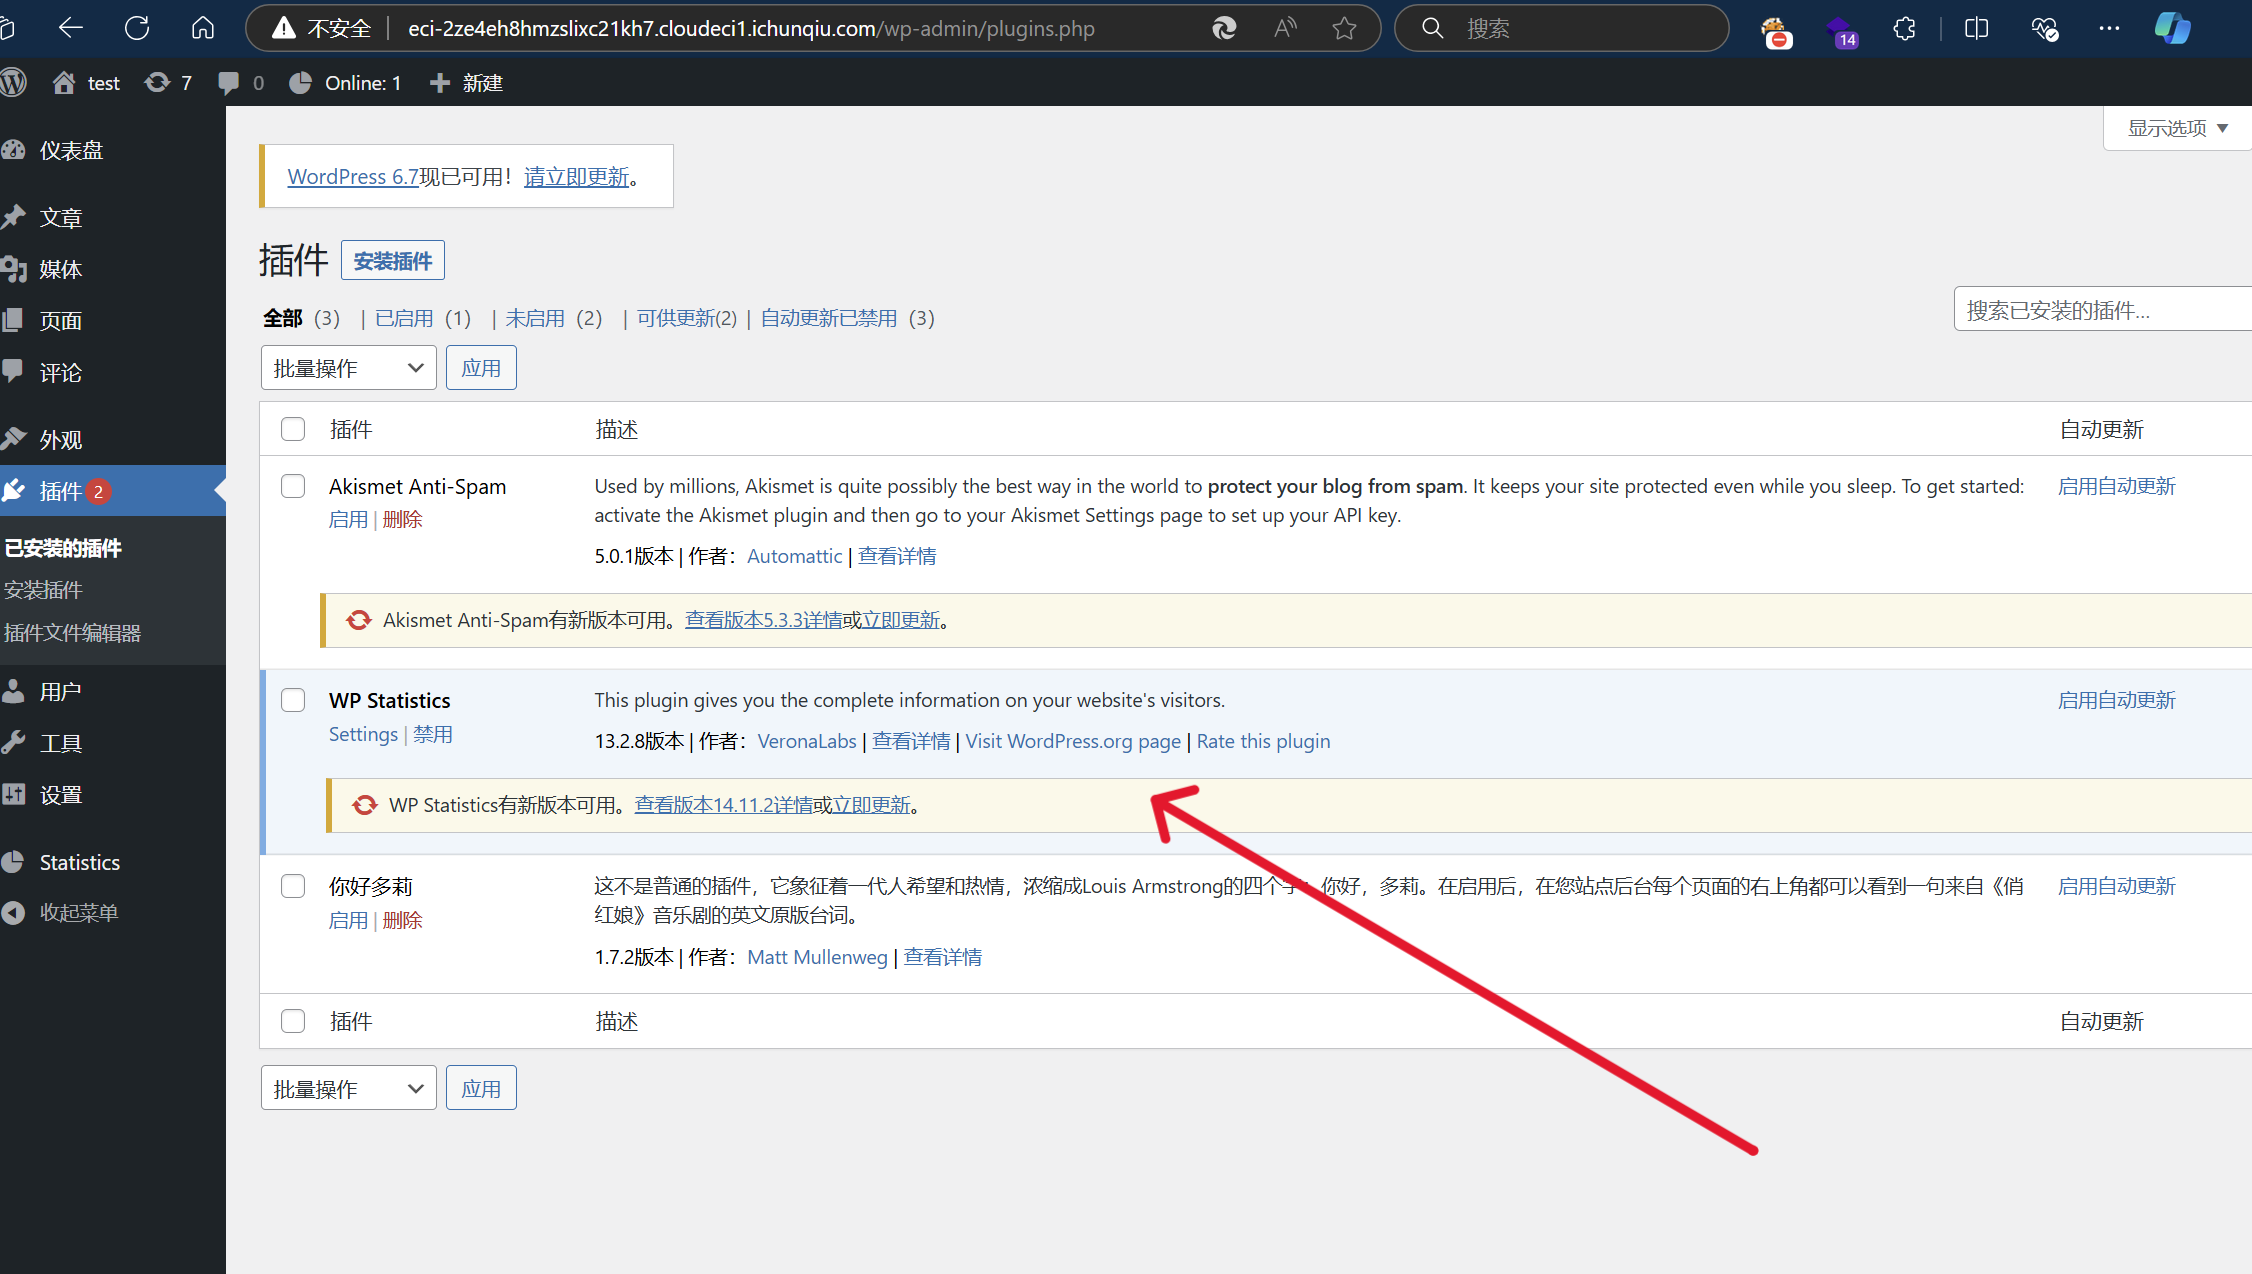Click the browser home icon

tap(203, 28)
